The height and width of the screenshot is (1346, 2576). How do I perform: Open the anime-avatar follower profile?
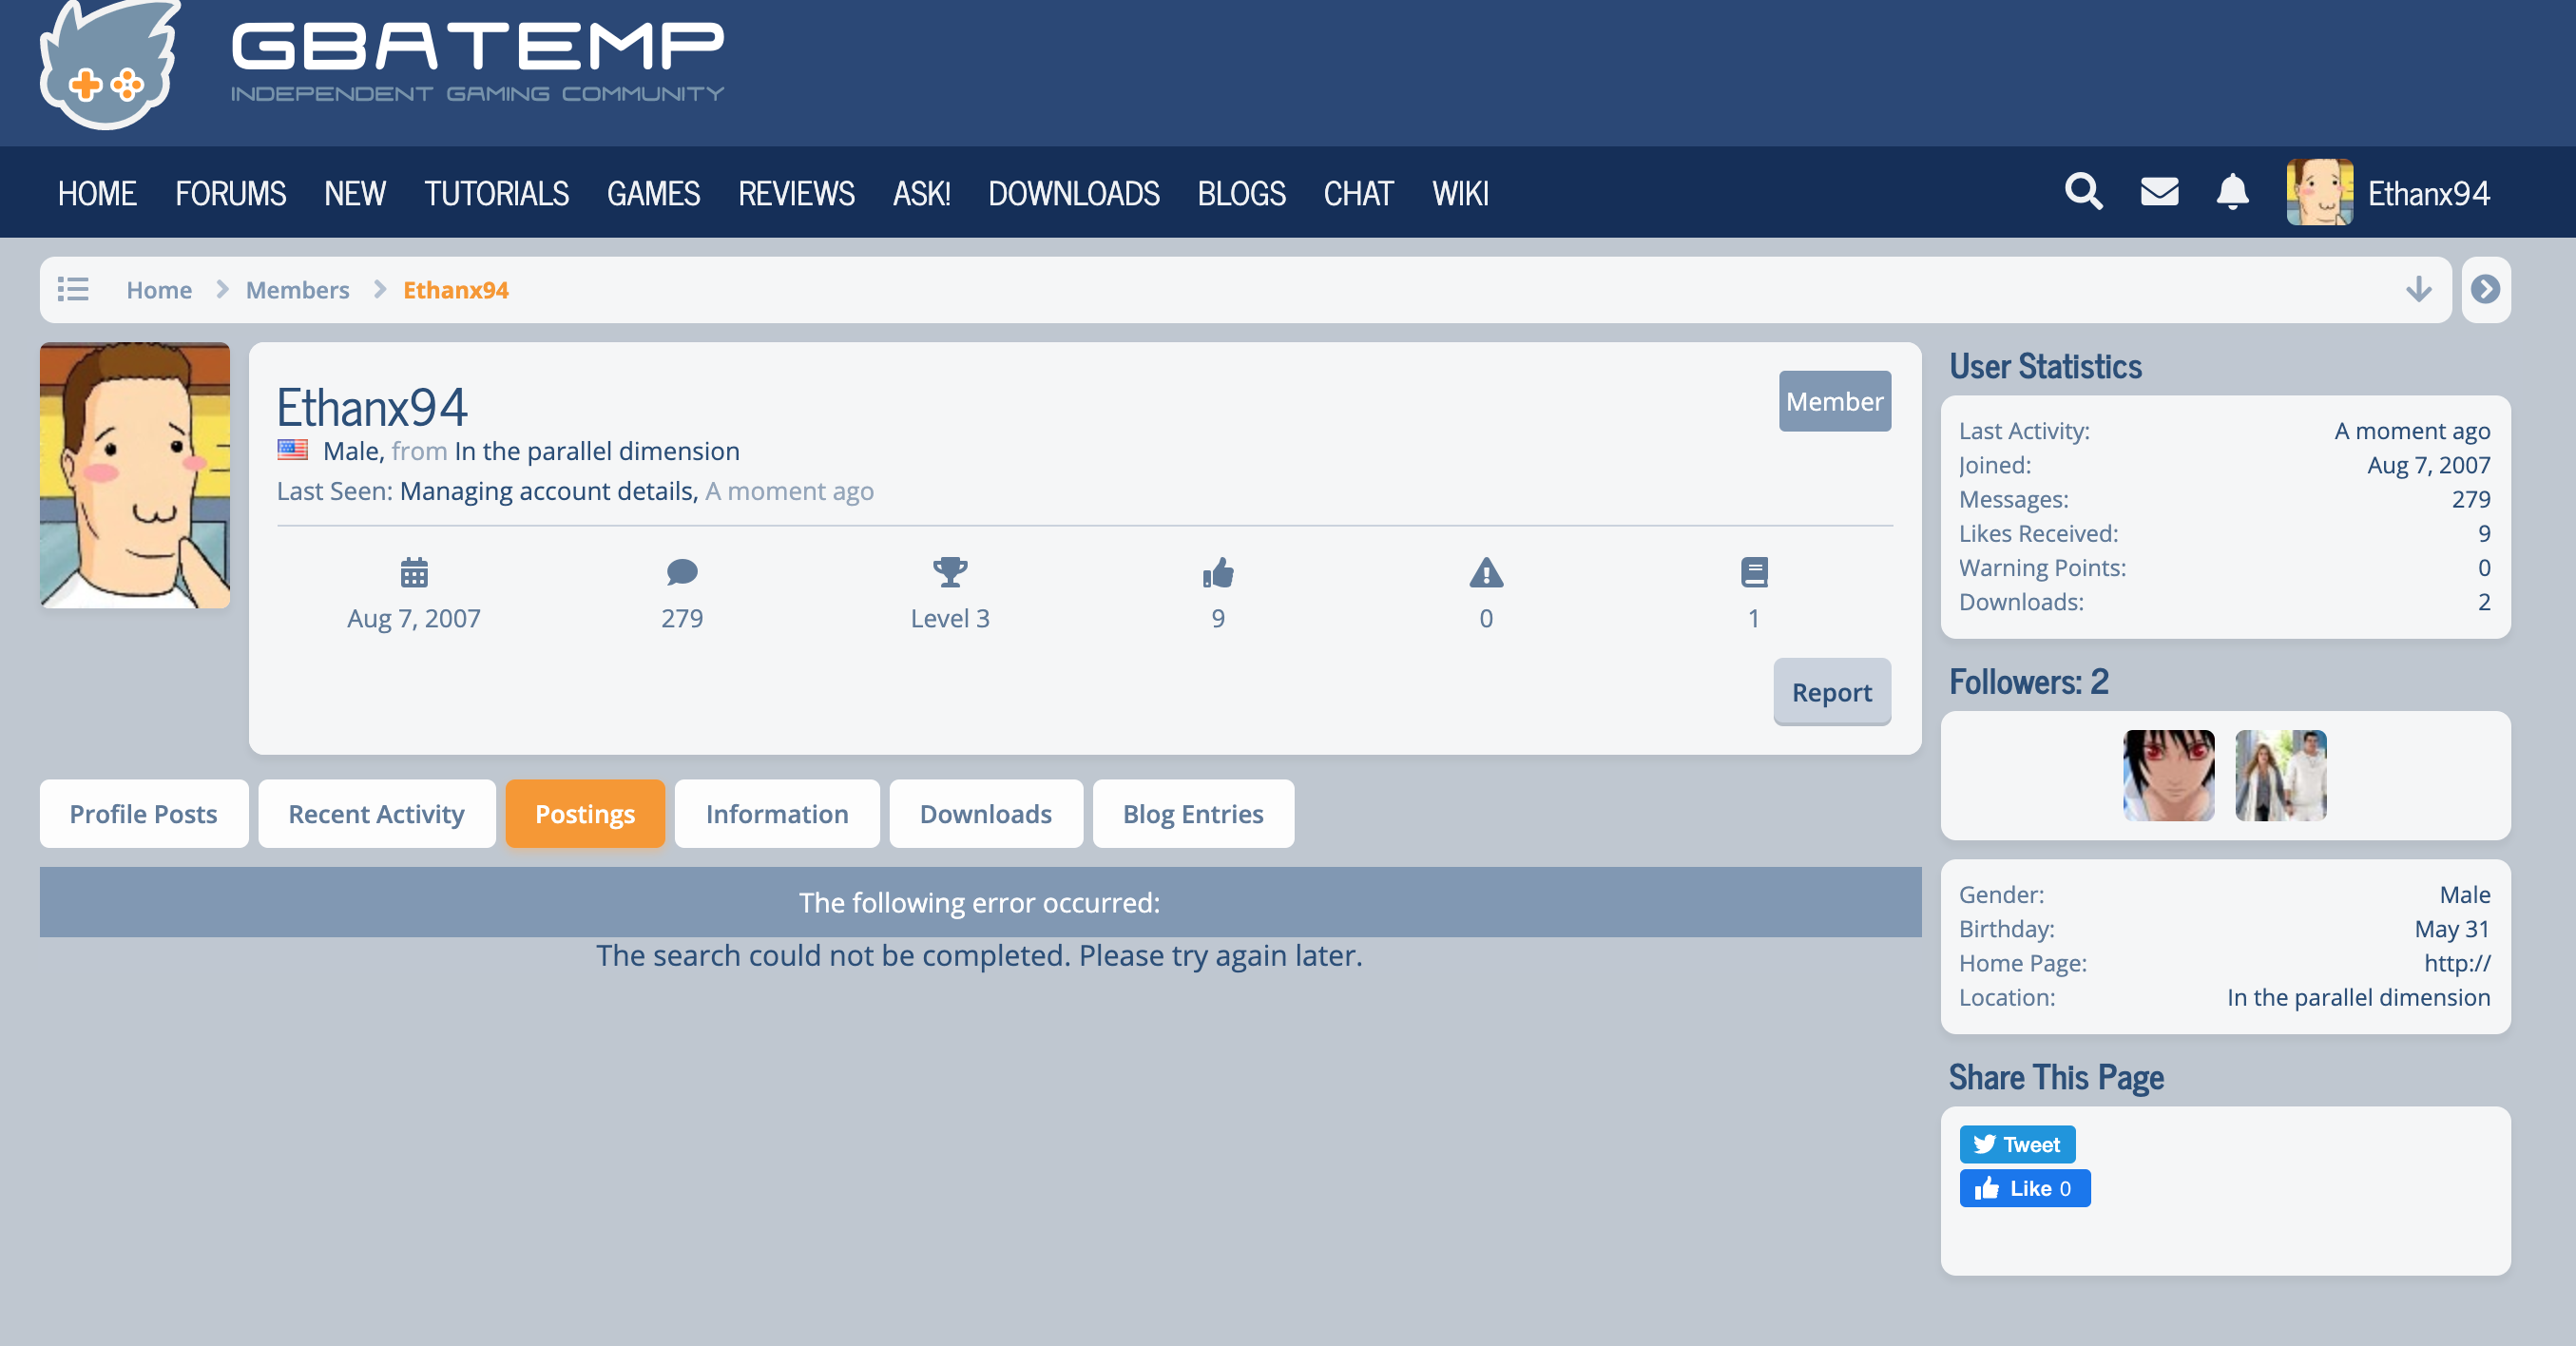pyautogui.click(x=2169, y=775)
